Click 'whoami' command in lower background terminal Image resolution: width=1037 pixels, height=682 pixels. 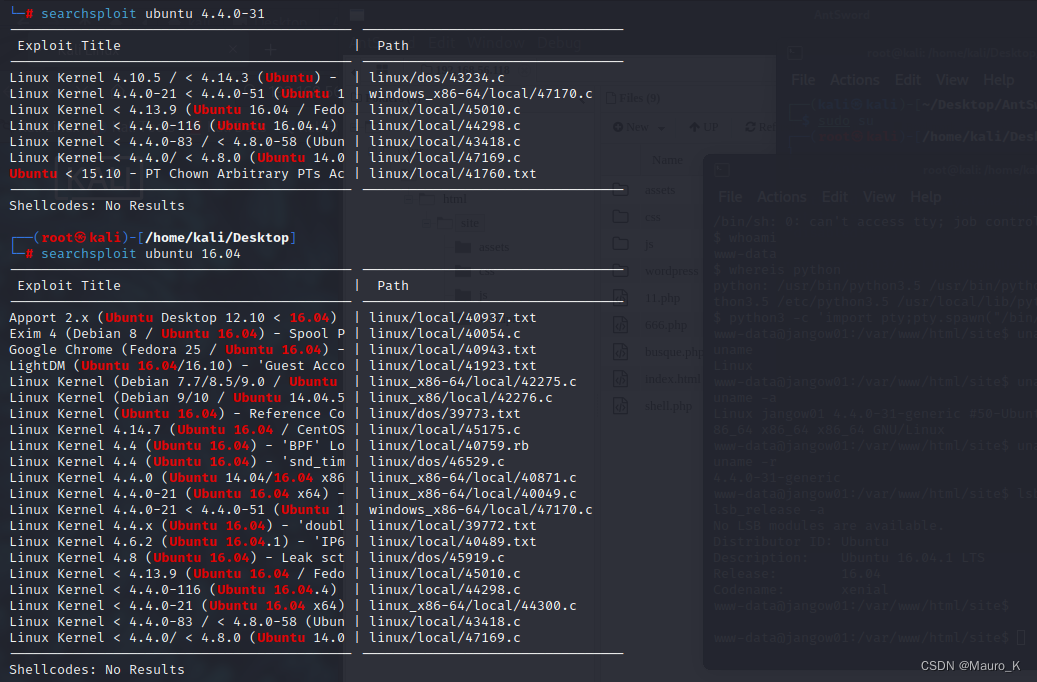click(752, 237)
